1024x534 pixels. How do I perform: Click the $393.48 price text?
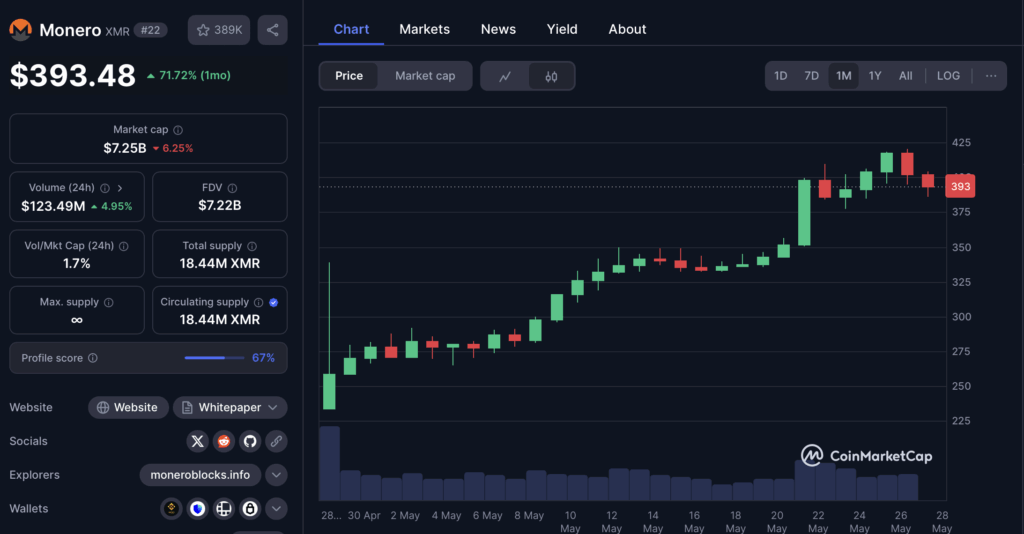click(x=72, y=75)
